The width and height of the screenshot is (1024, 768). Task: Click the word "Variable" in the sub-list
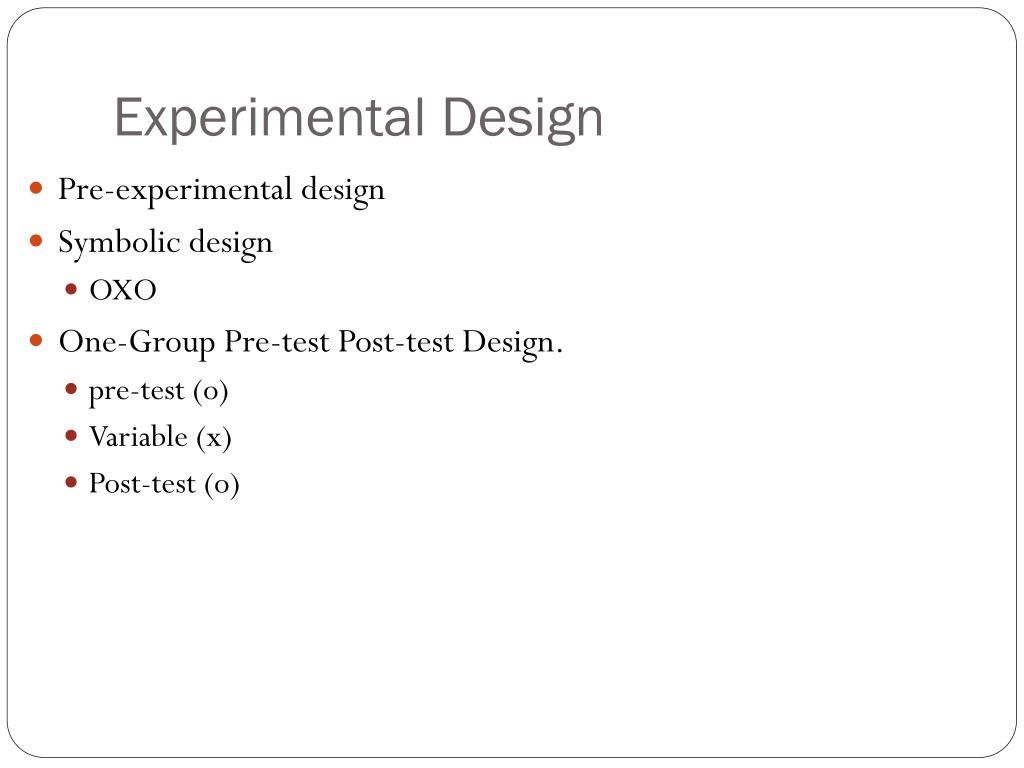tap(138, 437)
